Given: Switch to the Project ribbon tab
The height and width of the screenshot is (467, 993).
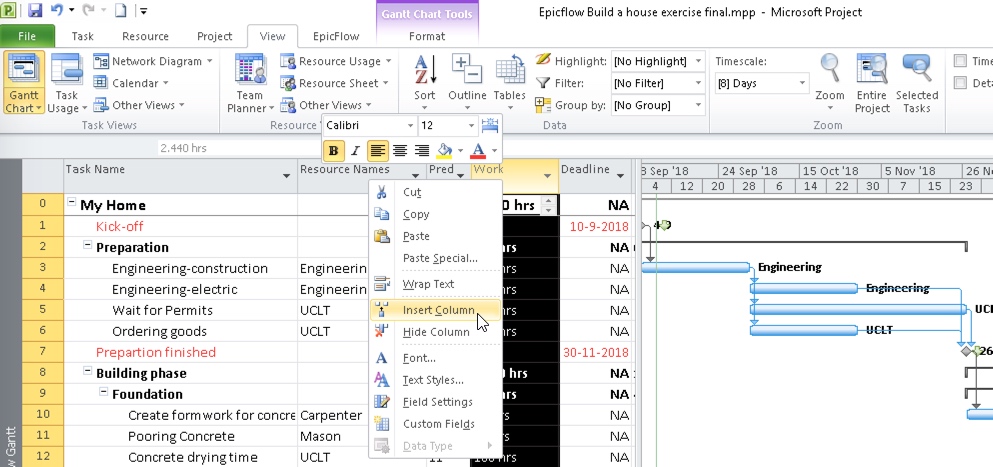Looking at the screenshot, I should (x=215, y=36).
